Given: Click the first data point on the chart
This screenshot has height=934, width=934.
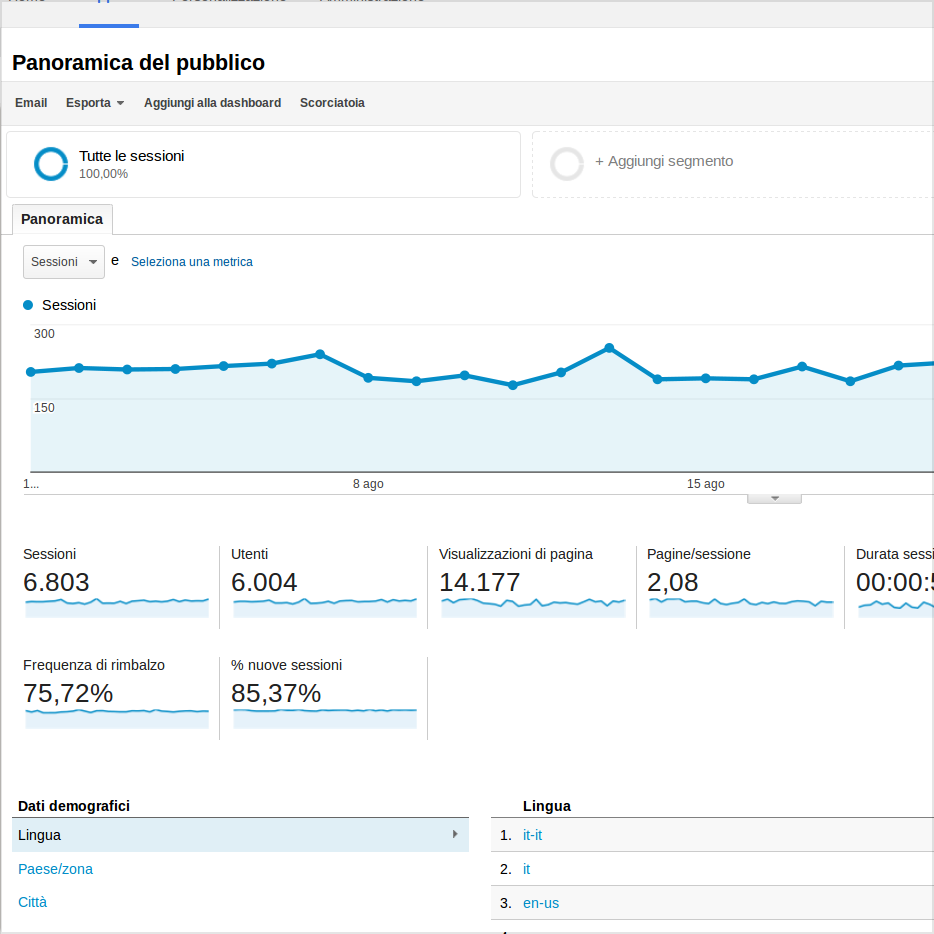Looking at the screenshot, I should (31, 372).
